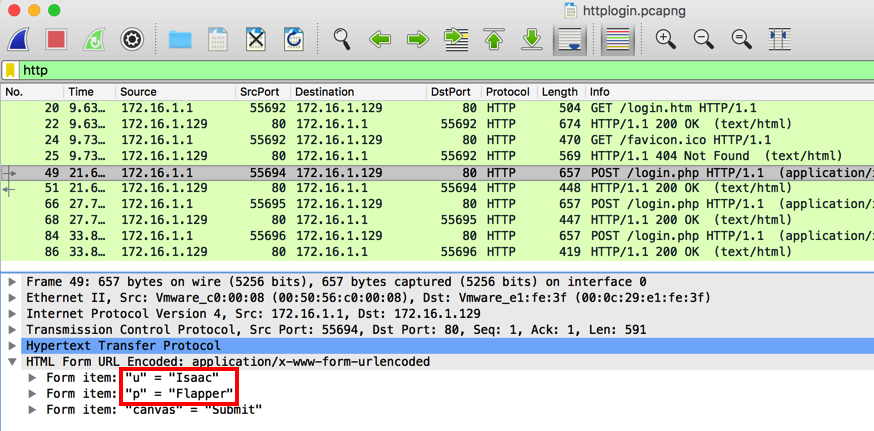Click the httplogin.pcapng title document icon
Screen dimensions: 874x431
click(570, 11)
